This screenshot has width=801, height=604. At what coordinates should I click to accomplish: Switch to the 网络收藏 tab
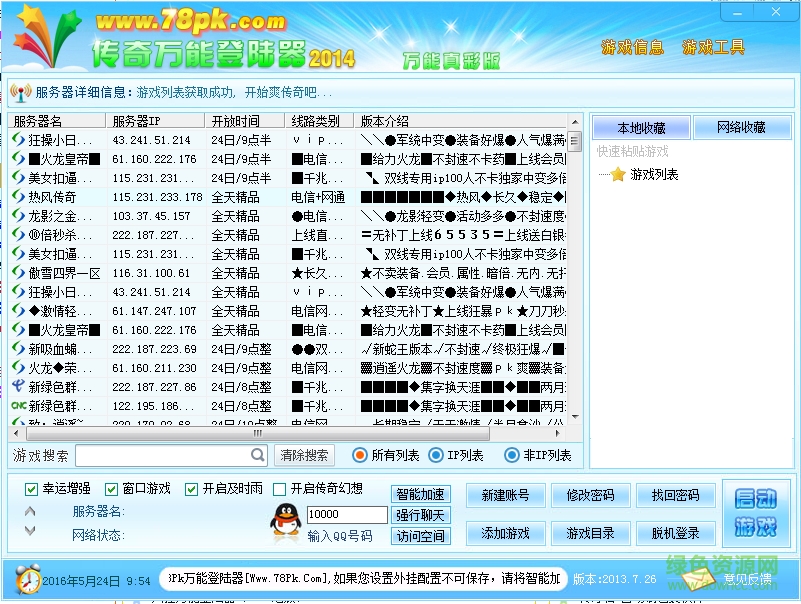coord(740,127)
